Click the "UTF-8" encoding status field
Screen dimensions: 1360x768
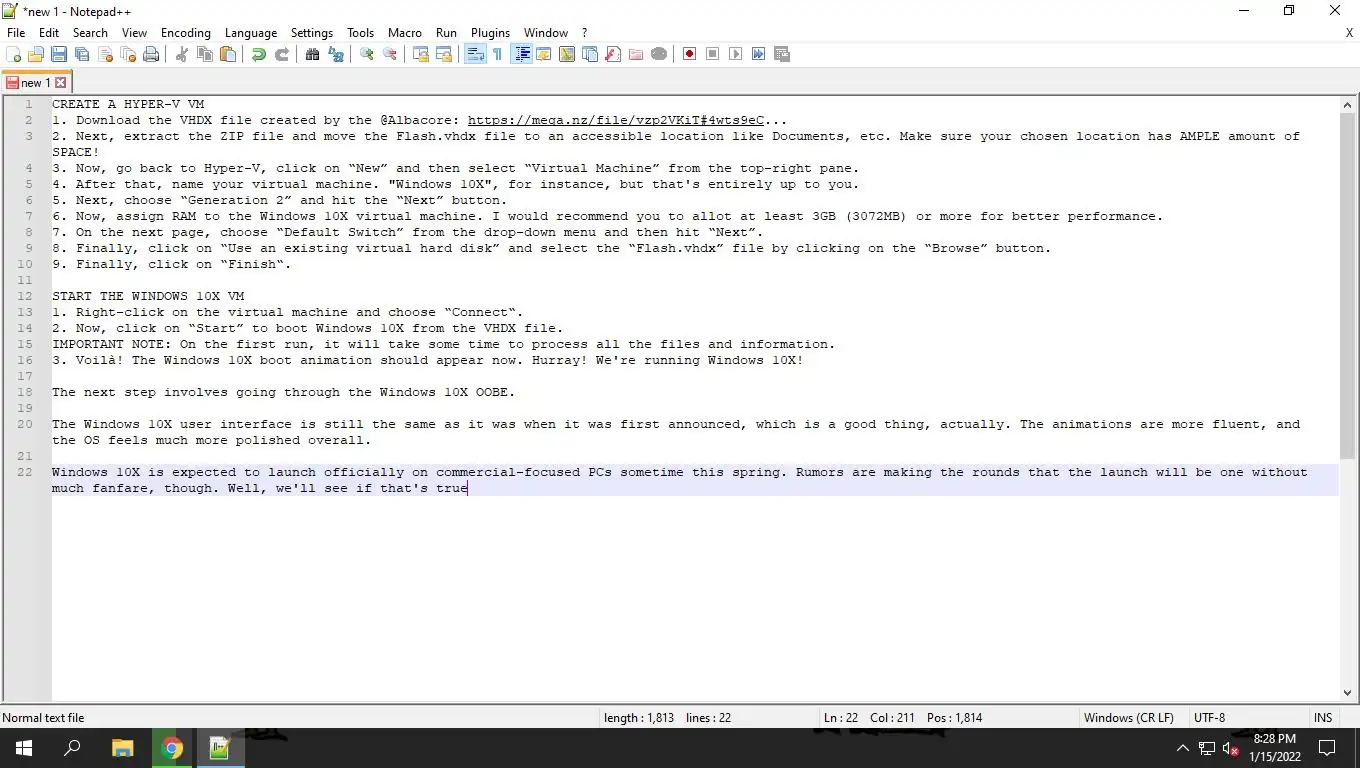click(x=1209, y=717)
